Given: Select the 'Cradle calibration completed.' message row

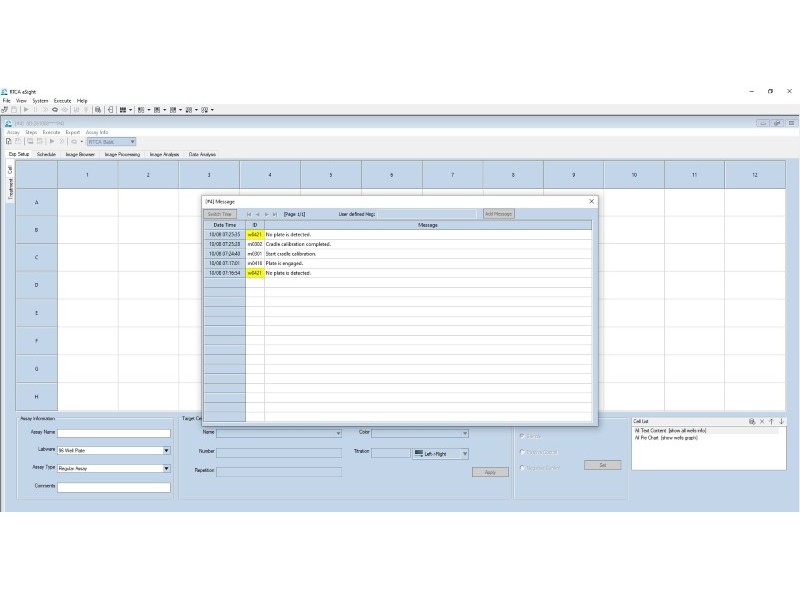Looking at the screenshot, I should pyautogui.click(x=398, y=244).
